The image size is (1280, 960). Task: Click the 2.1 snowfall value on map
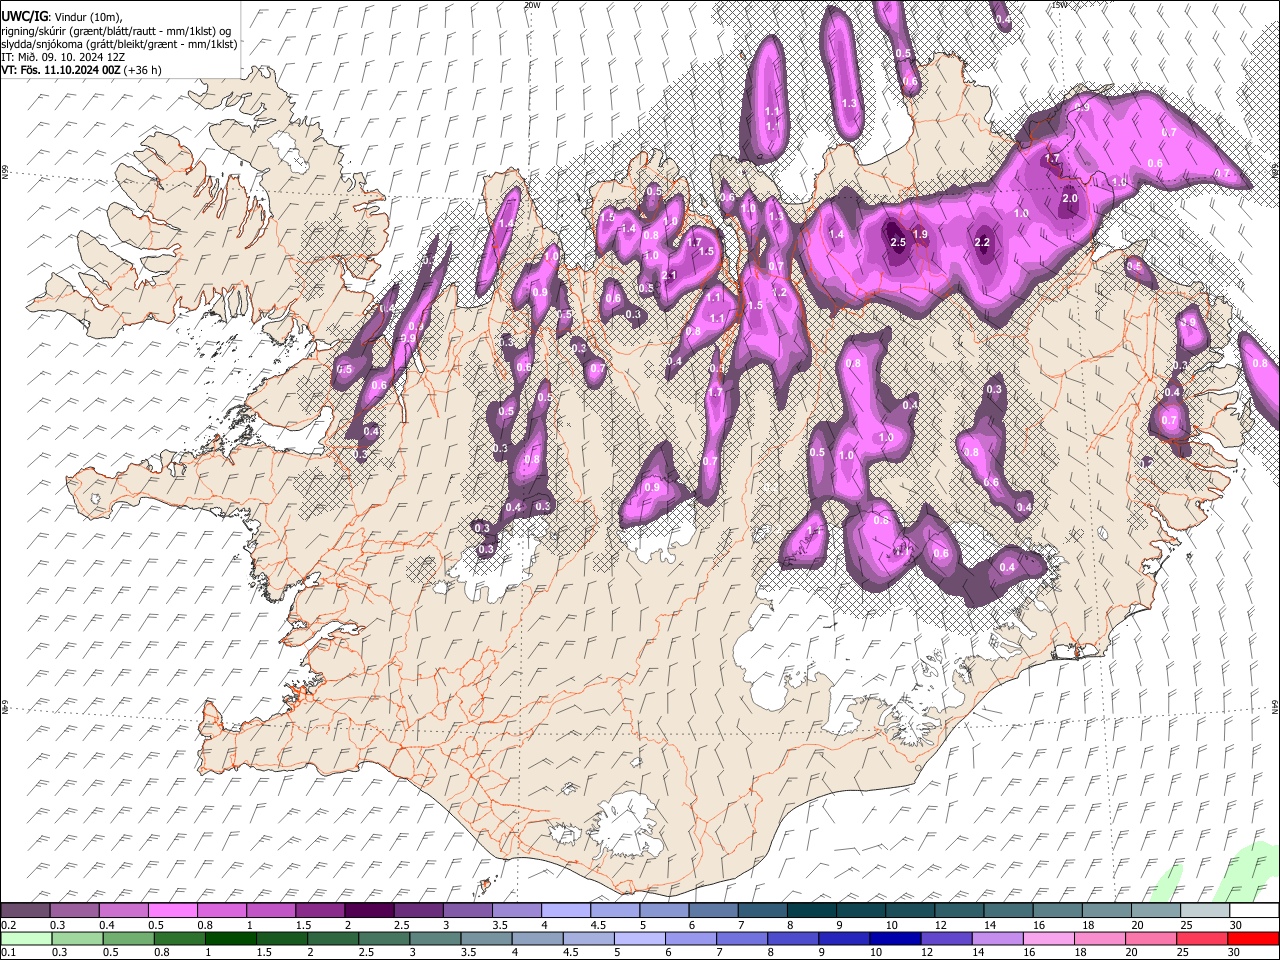click(669, 275)
